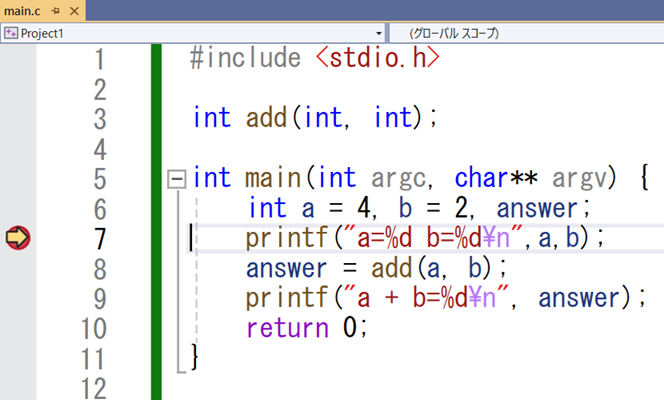Click the argc parameter in main
The width and height of the screenshot is (664, 400).
396,178
